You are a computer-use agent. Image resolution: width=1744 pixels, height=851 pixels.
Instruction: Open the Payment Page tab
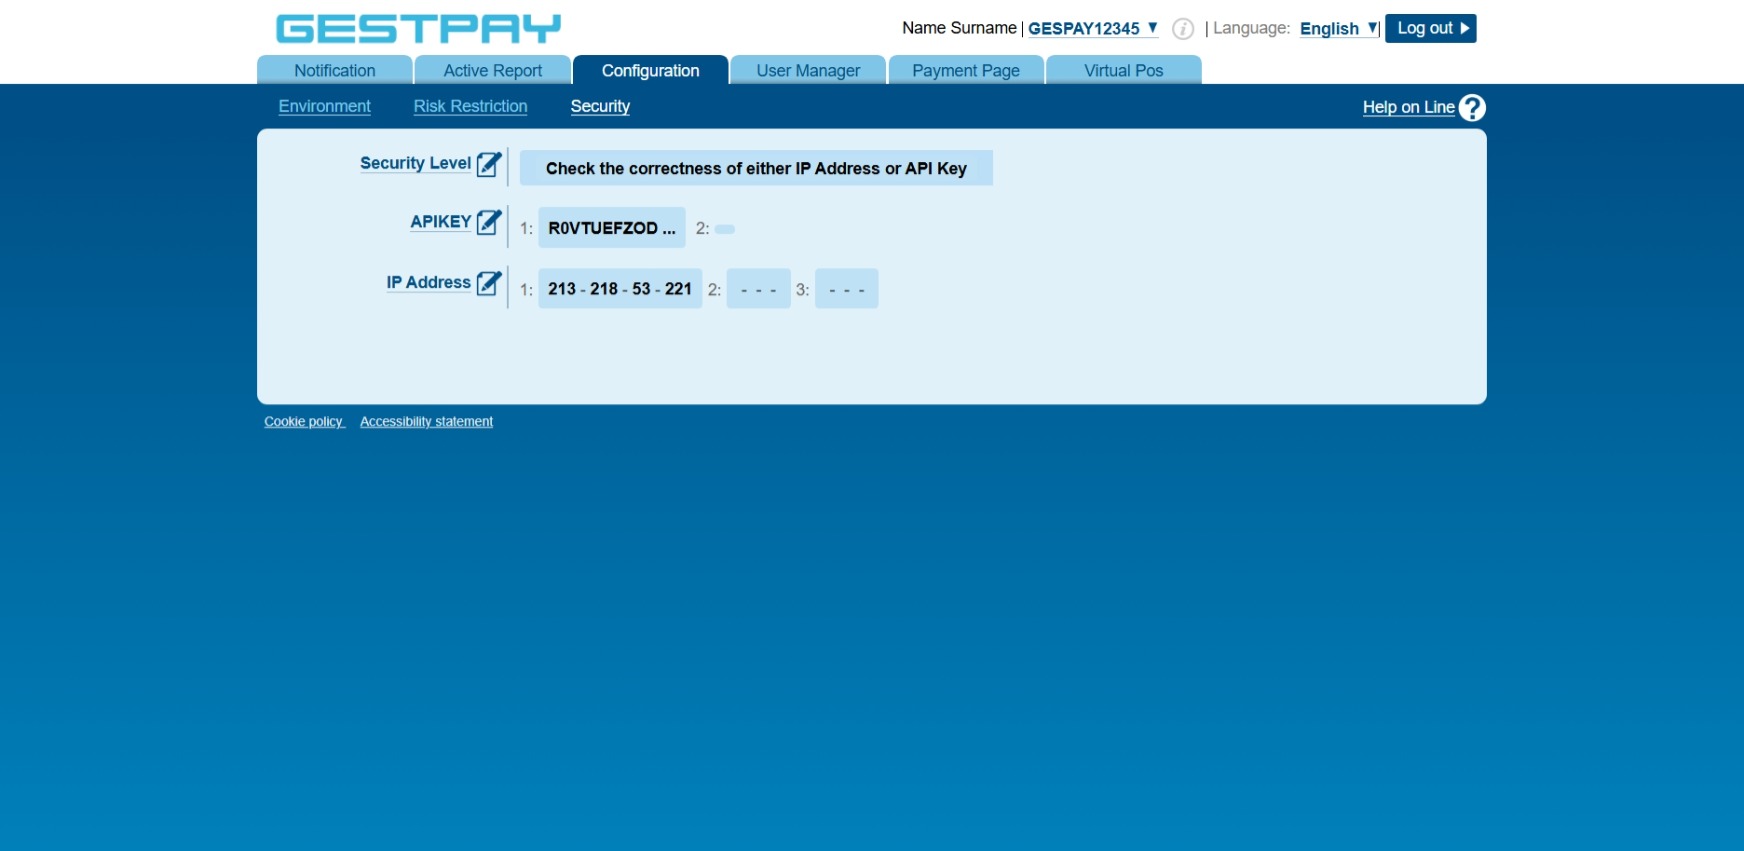coord(966,70)
